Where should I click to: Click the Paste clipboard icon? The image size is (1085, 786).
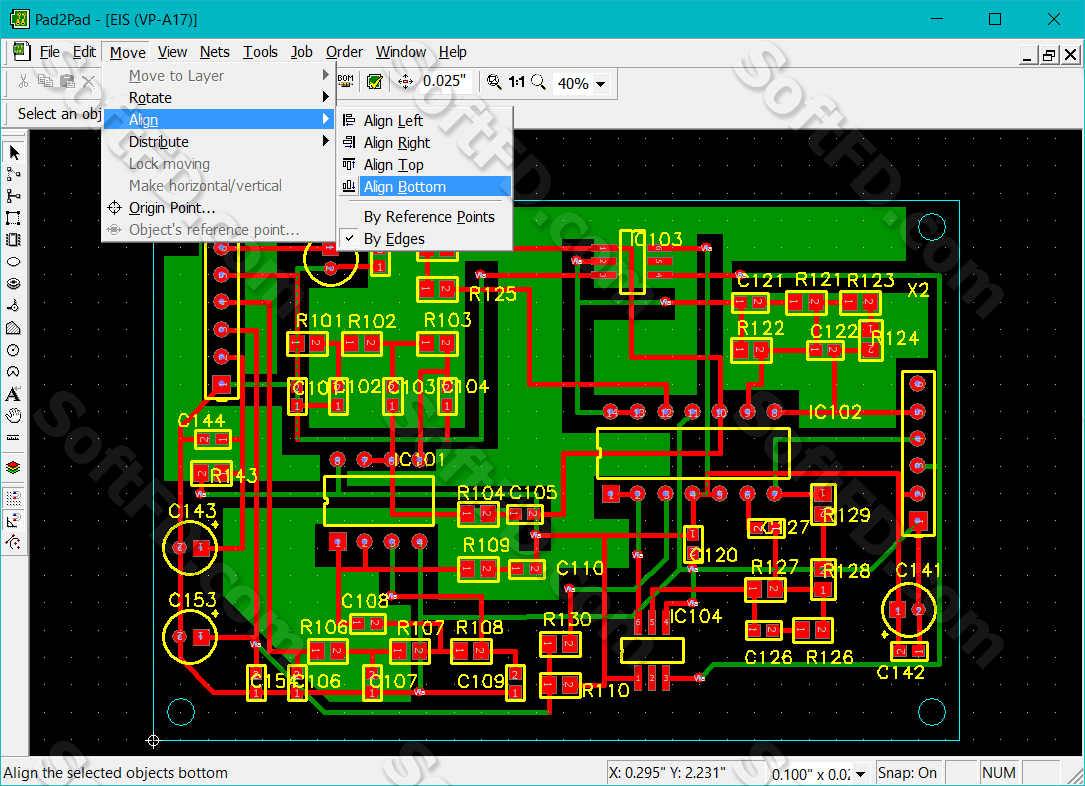67,82
